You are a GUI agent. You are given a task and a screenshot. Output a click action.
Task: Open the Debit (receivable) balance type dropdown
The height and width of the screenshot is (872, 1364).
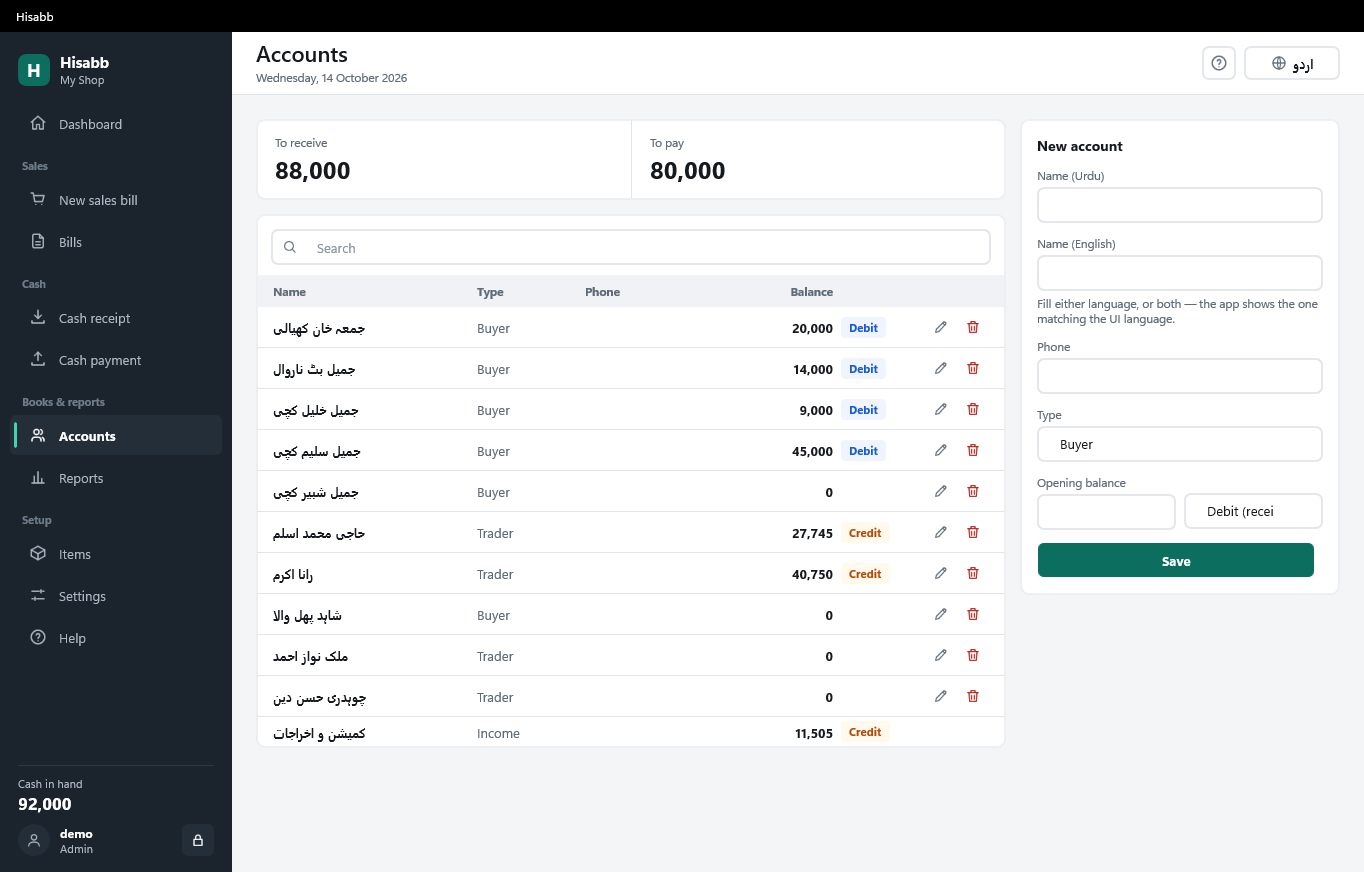point(1253,512)
